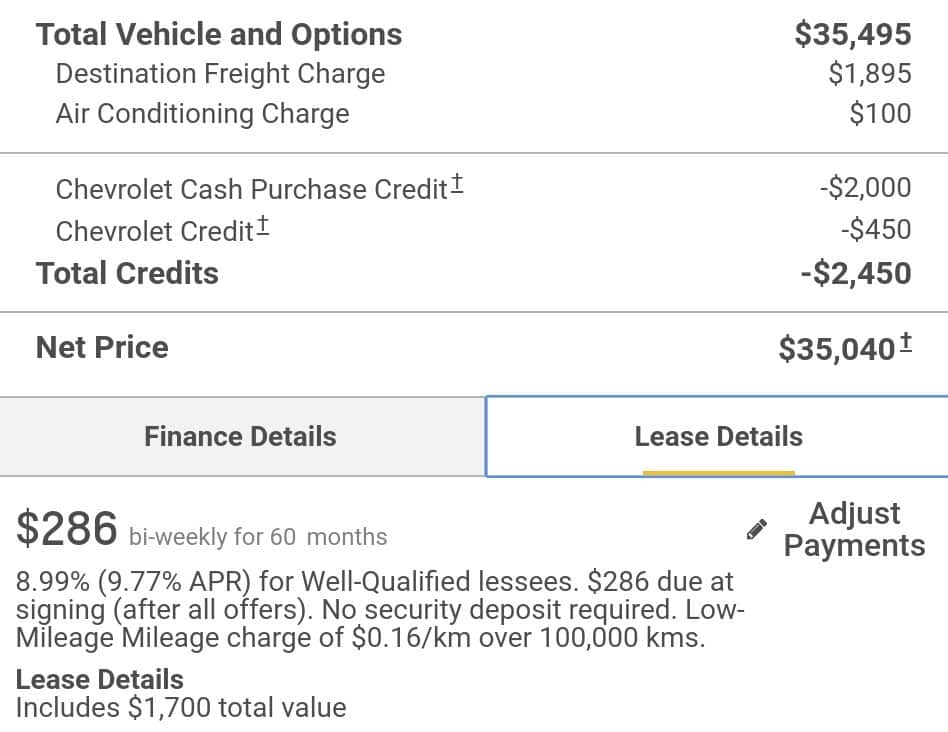Open footnote beside Chevrolet Cash Purchase Credit
The image size is (948, 732).
pos(457,183)
